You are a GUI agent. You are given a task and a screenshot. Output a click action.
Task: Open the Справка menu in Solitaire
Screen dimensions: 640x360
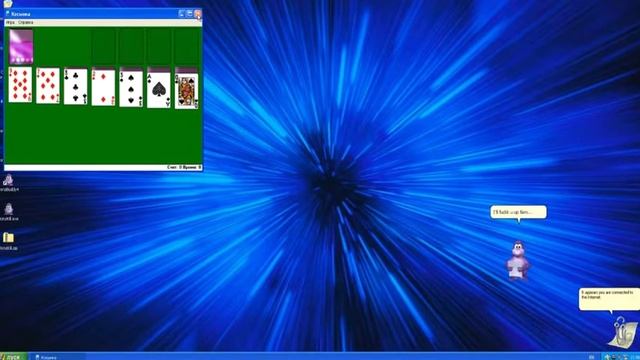[x=26, y=22]
